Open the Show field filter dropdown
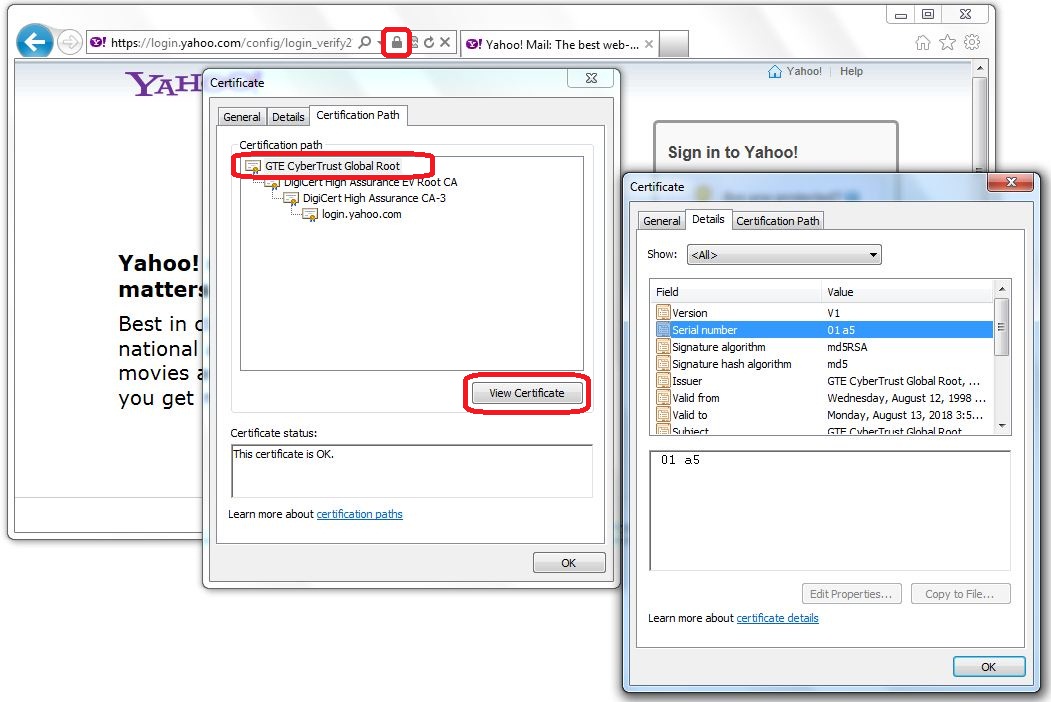The width and height of the screenshot is (1051, 702). [x=872, y=254]
